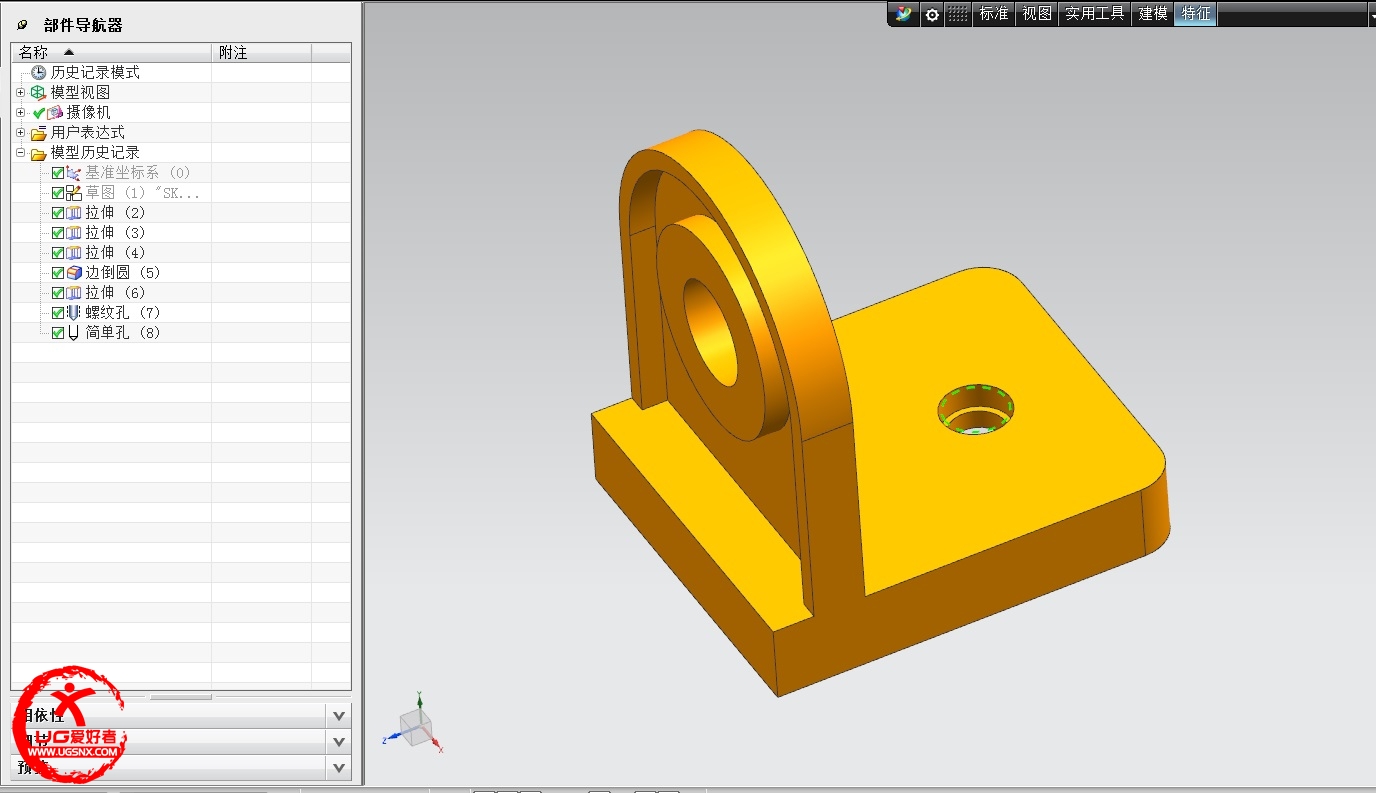The width and height of the screenshot is (1376, 793).
Task: Collapse the 模型历史记录 tree node
Action: [20, 152]
